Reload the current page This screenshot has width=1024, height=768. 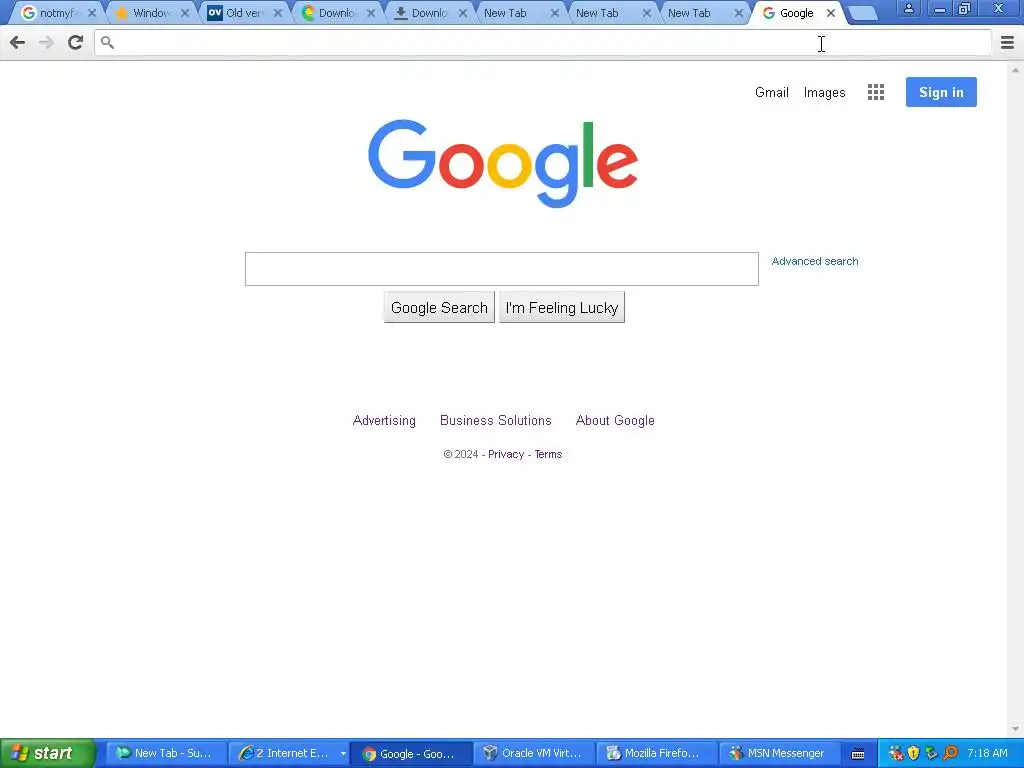point(75,43)
